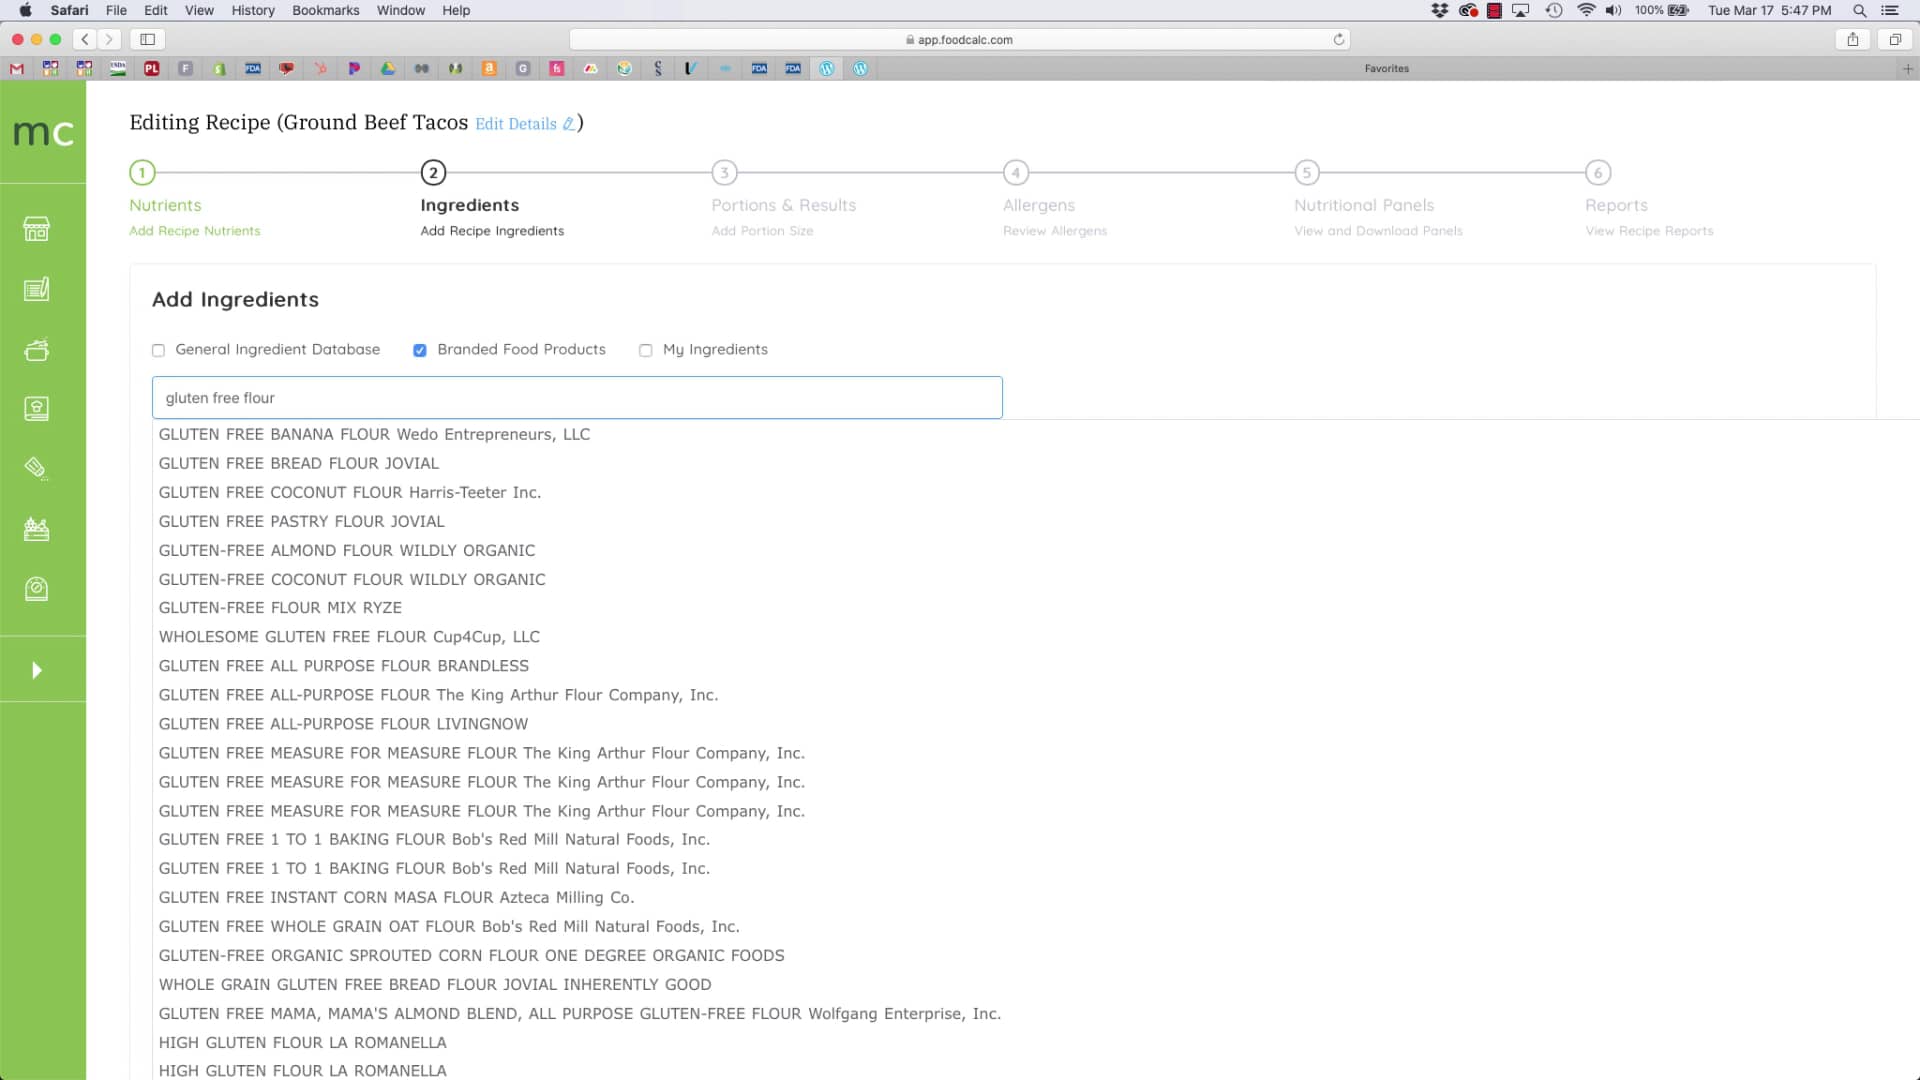This screenshot has width=1920, height=1080.
Task: Click Safari's forward navigation arrow
Action: pyautogui.click(x=109, y=39)
